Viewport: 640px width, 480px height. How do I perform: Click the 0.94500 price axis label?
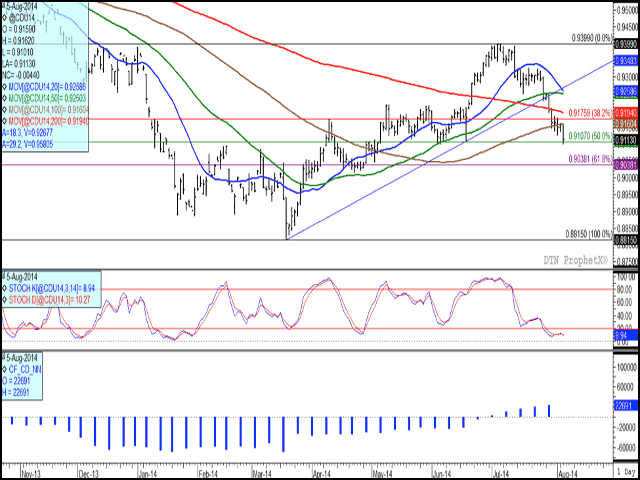(629, 29)
